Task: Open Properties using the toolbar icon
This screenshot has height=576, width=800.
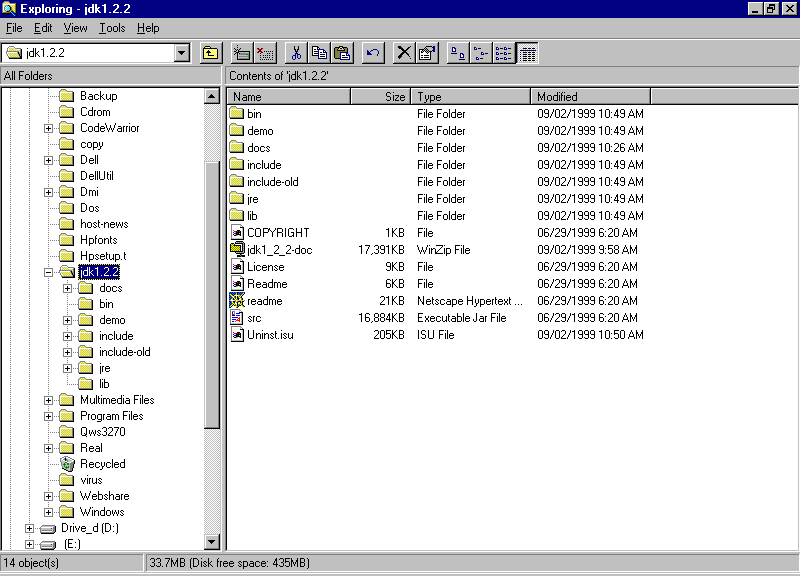Action: click(x=426, y=52)
